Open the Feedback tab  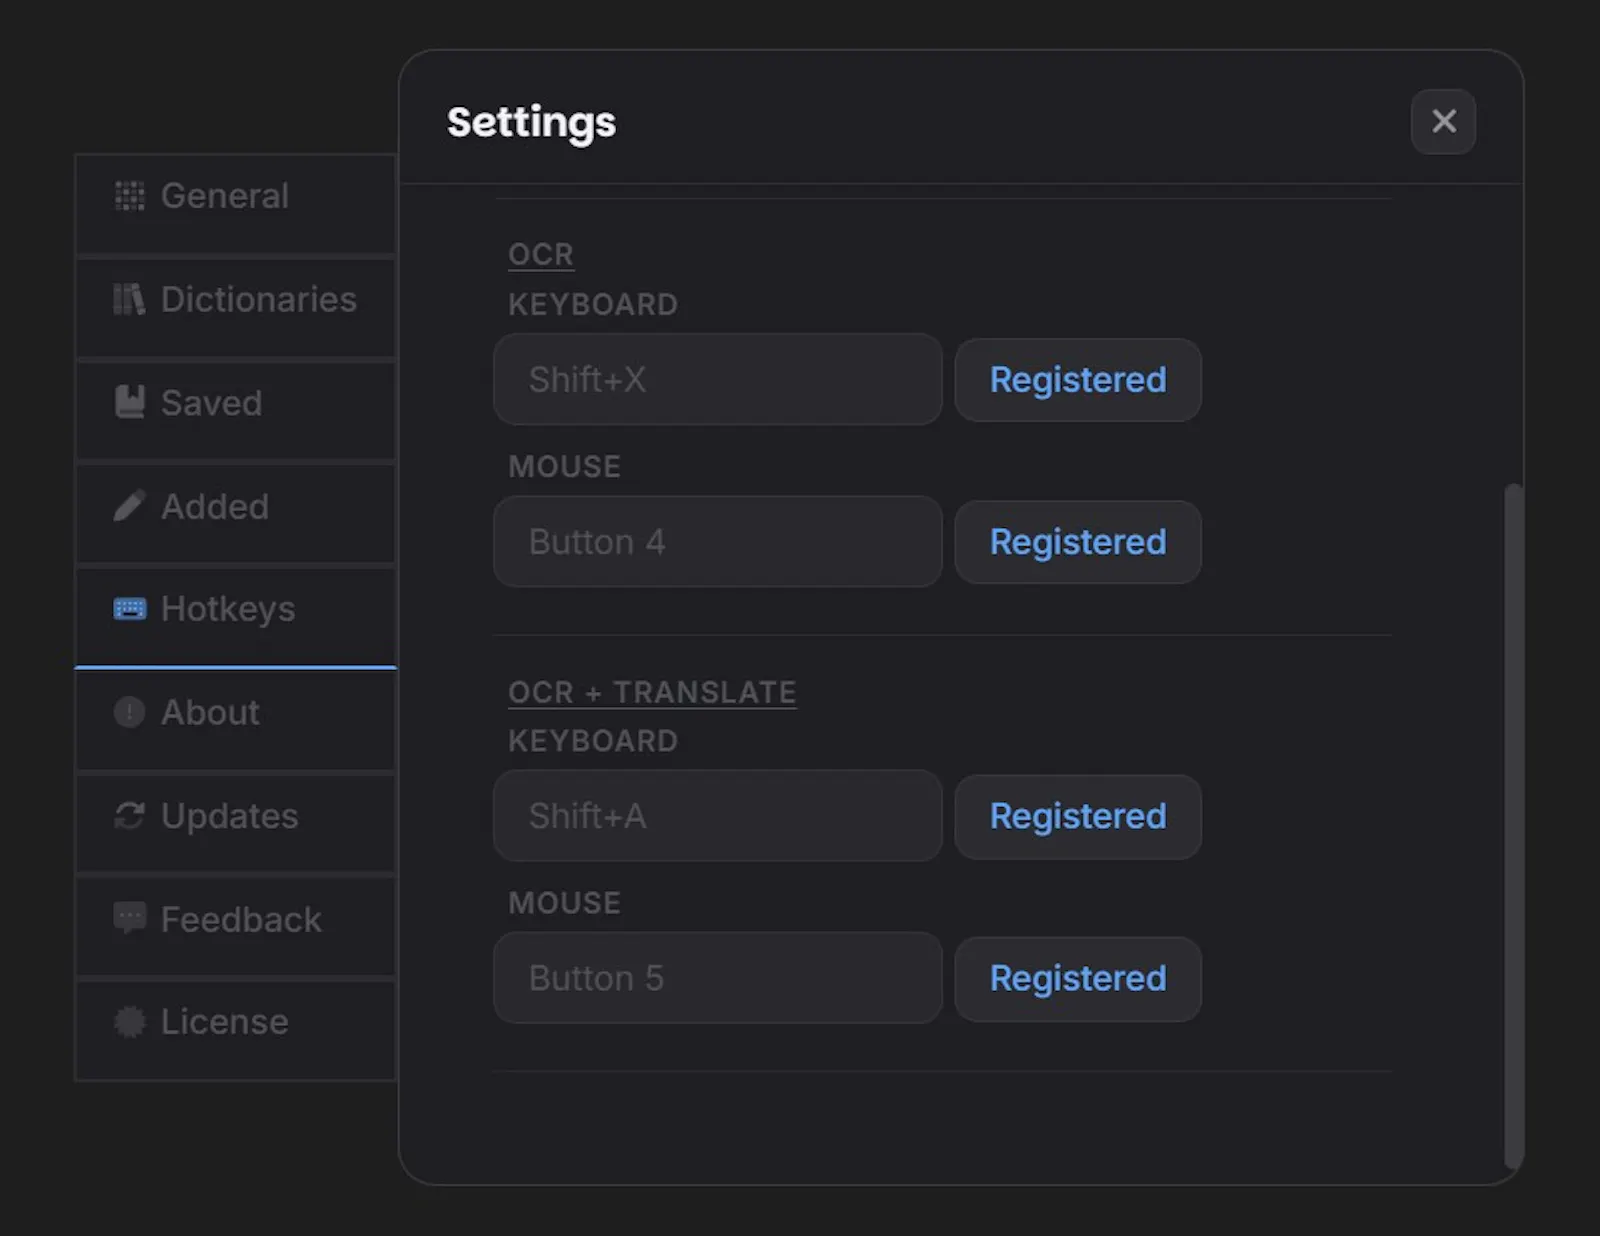[236, 927]
